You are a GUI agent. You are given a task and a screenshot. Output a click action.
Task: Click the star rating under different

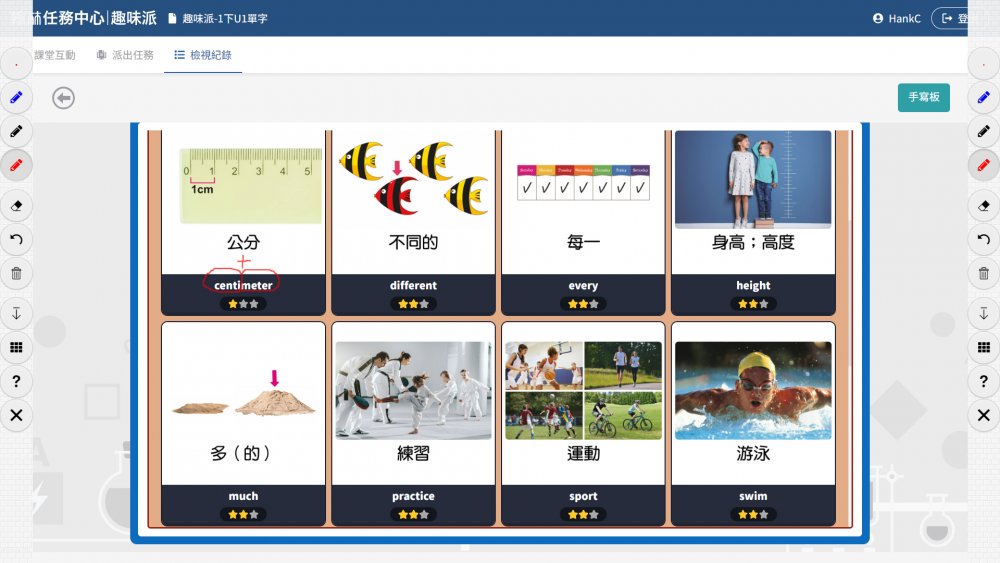[x=413, y=303]
